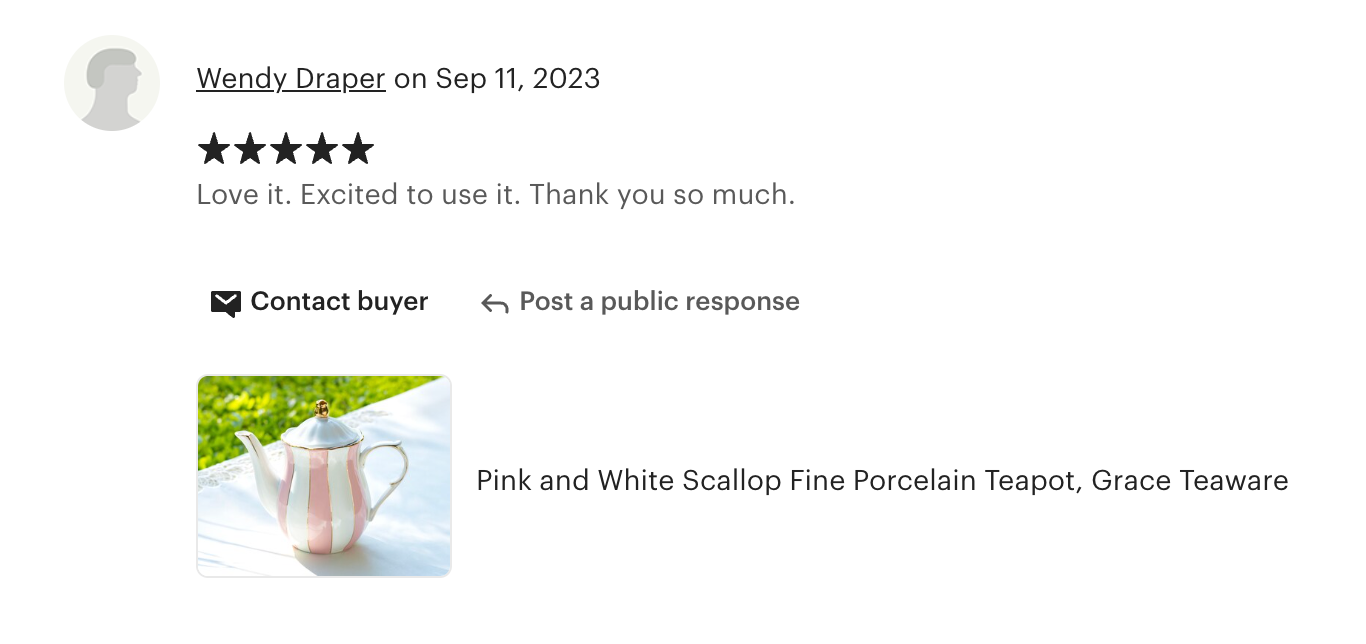Select the third, middle rating star
Image resolution: width=1366 pixels, height=644 pixels.
click(286, 150)
